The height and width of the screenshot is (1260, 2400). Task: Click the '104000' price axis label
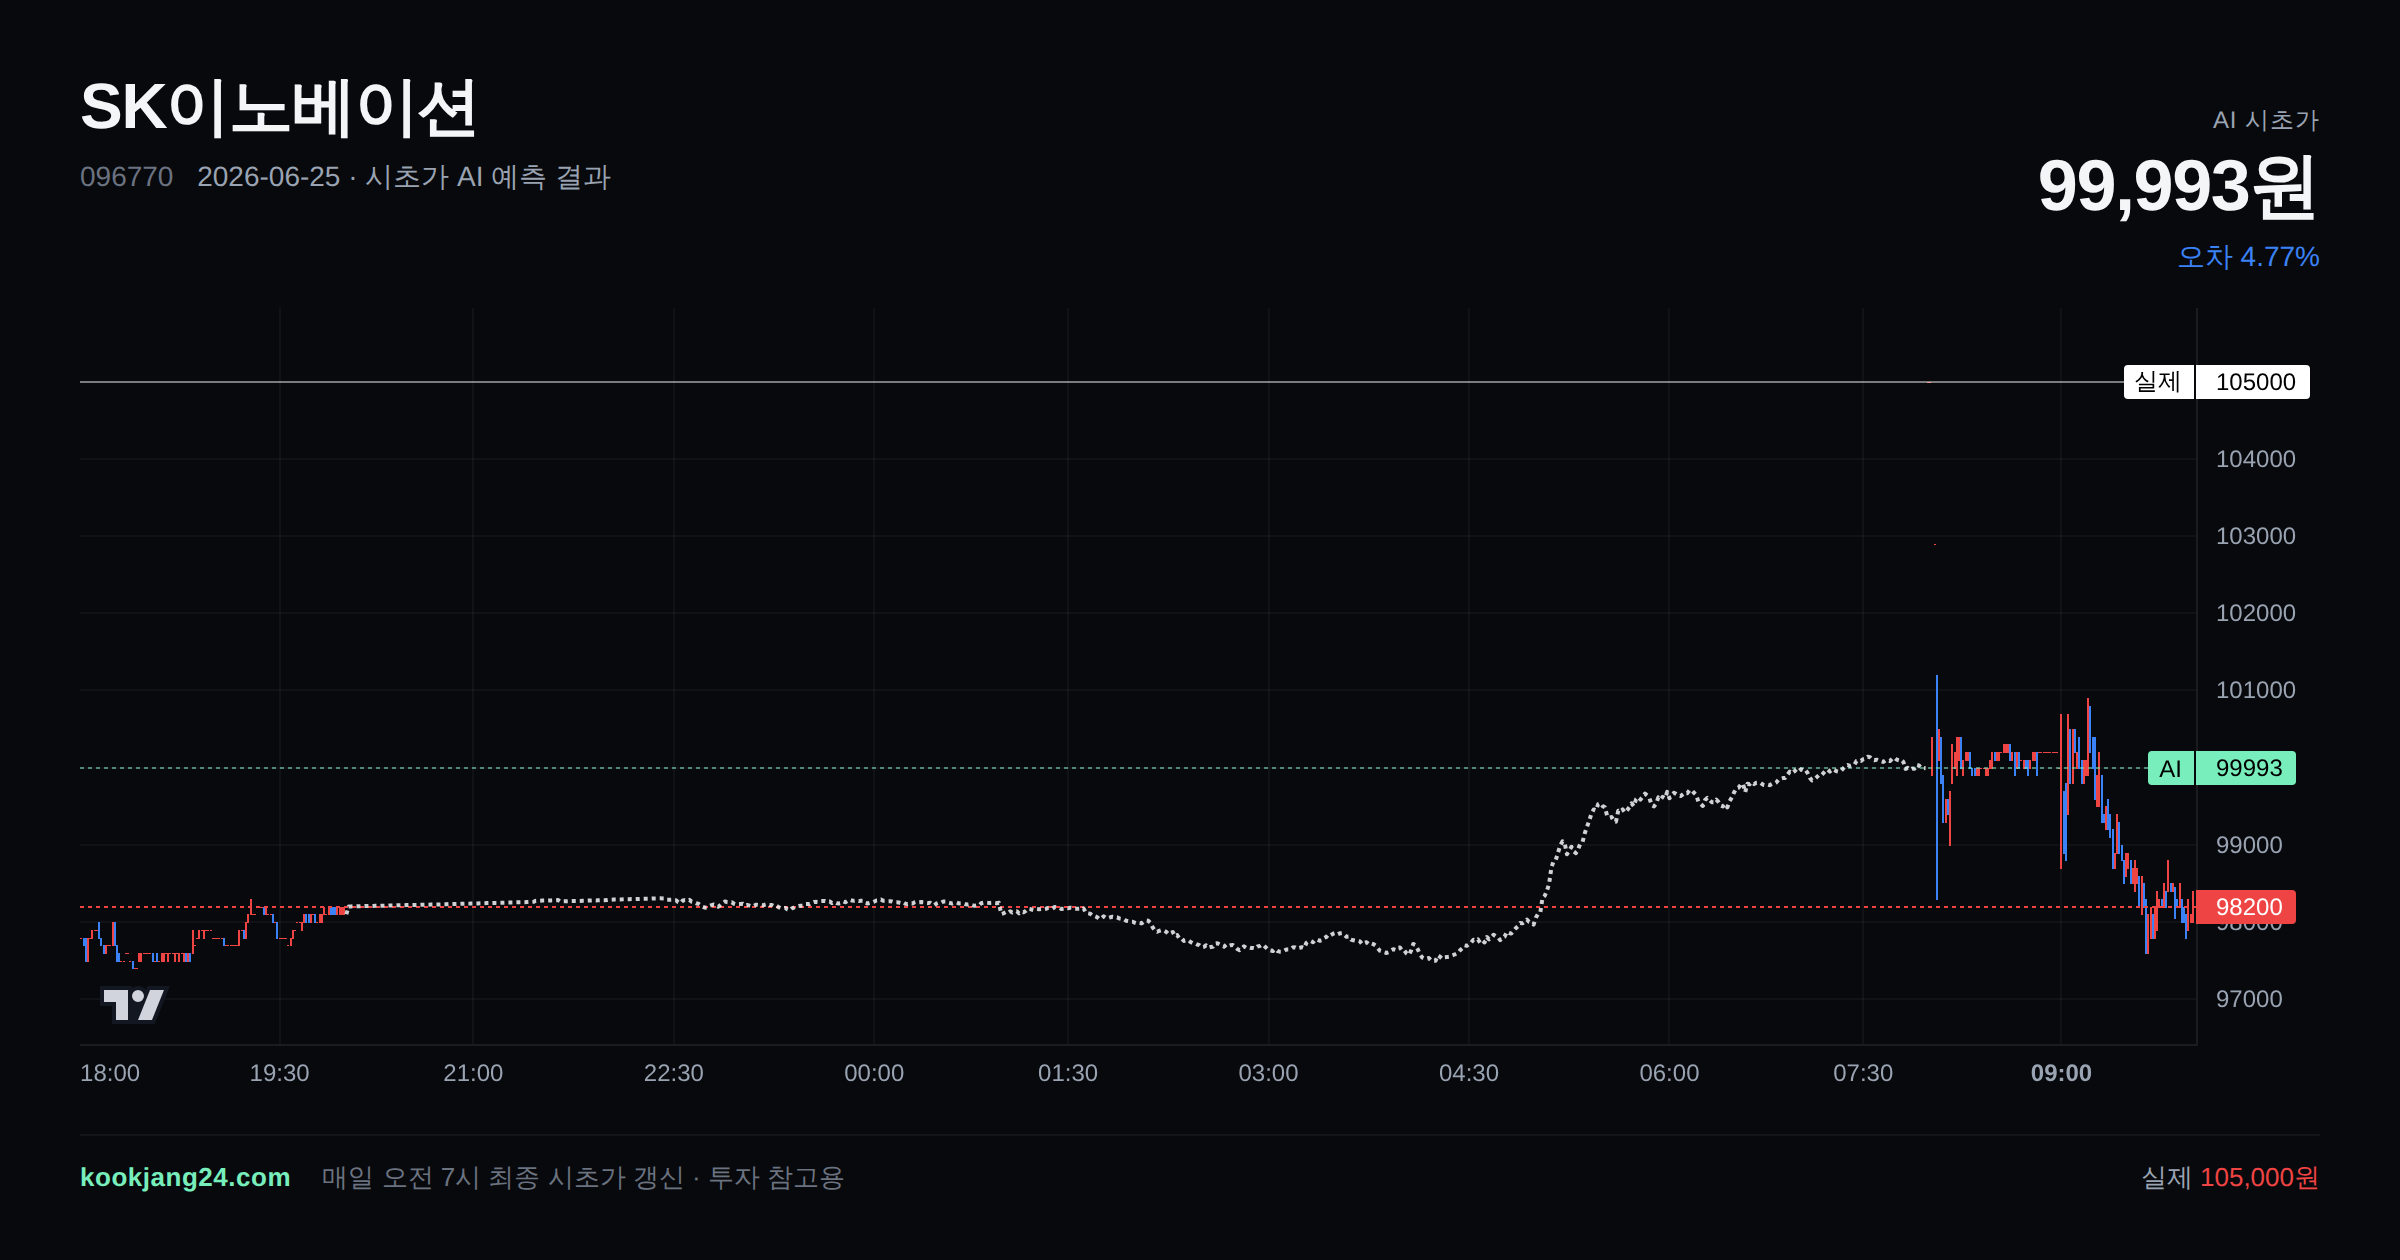pos(2255,459)
